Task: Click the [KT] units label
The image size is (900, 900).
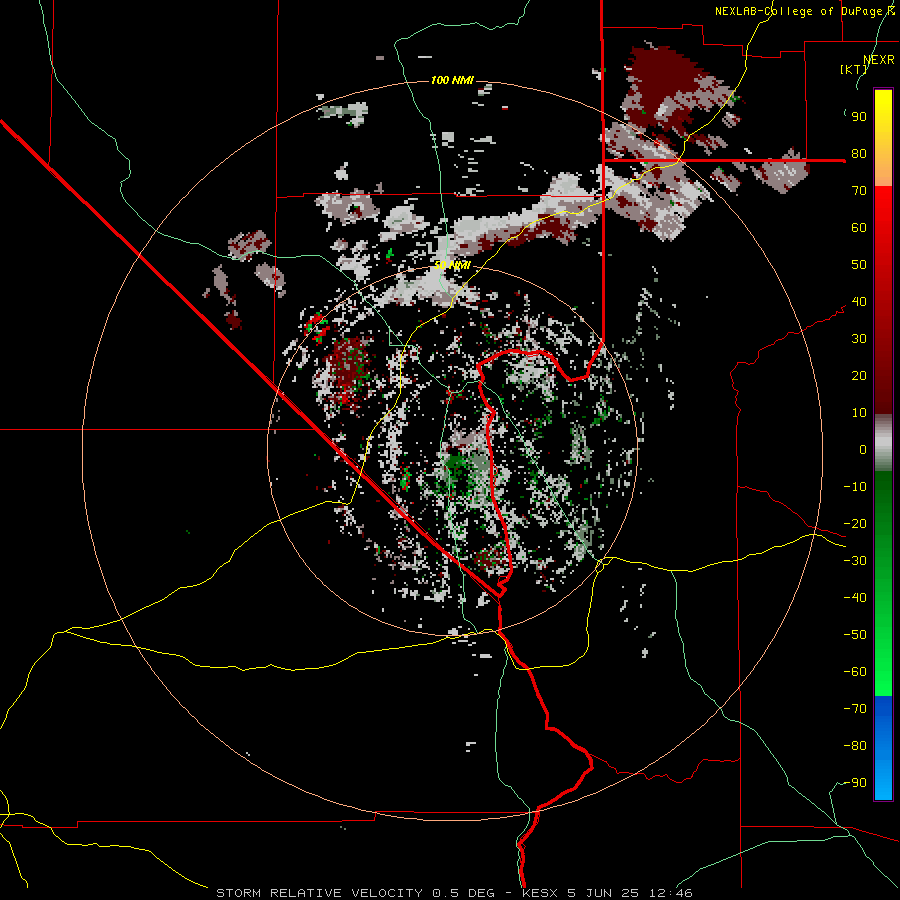Action: pos(854,69)
